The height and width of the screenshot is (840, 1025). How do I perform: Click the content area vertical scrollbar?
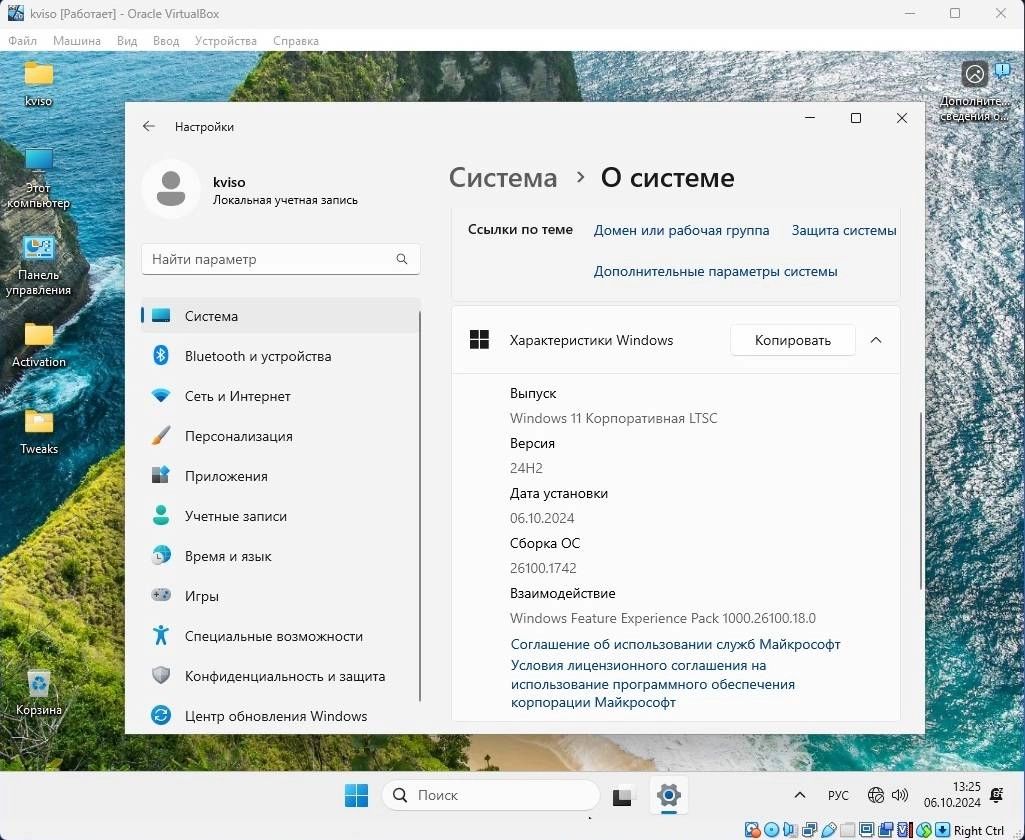920,500
